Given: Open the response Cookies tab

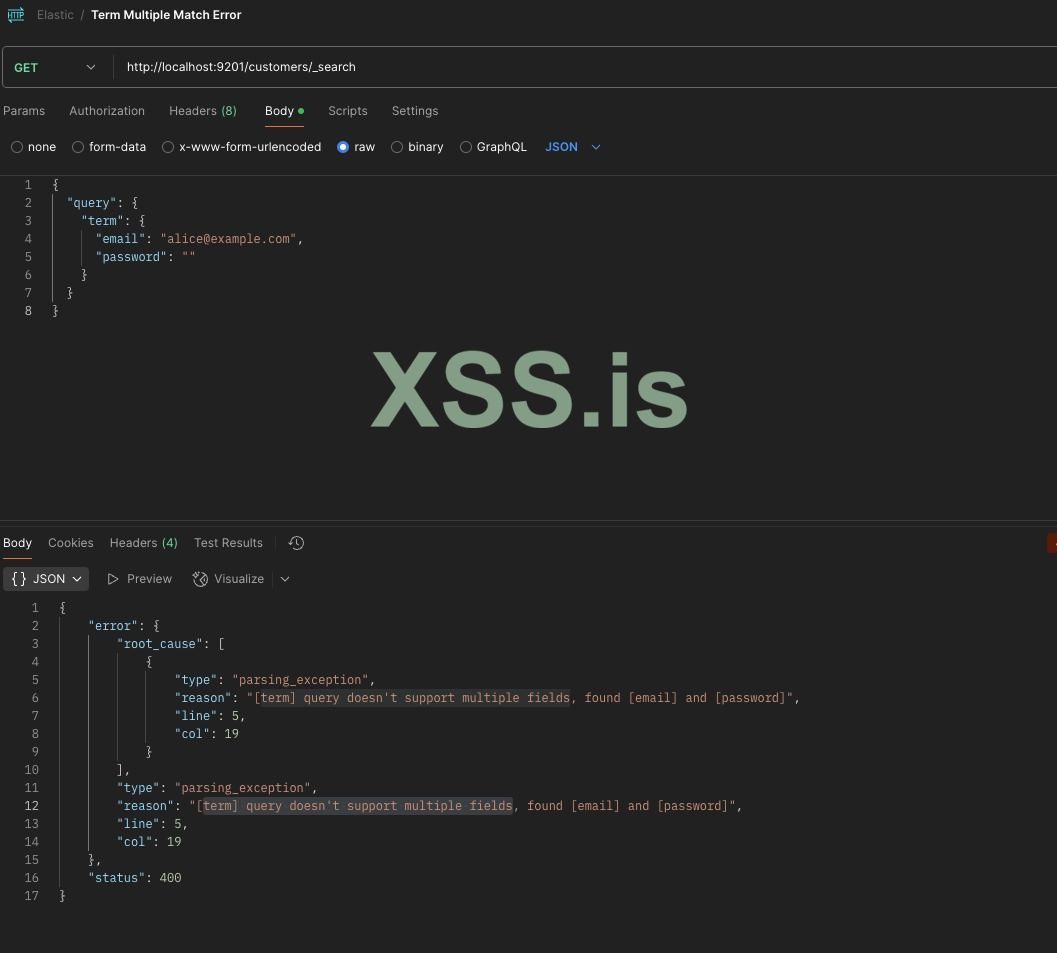Looking at the screenshot, I should [71, 543].
